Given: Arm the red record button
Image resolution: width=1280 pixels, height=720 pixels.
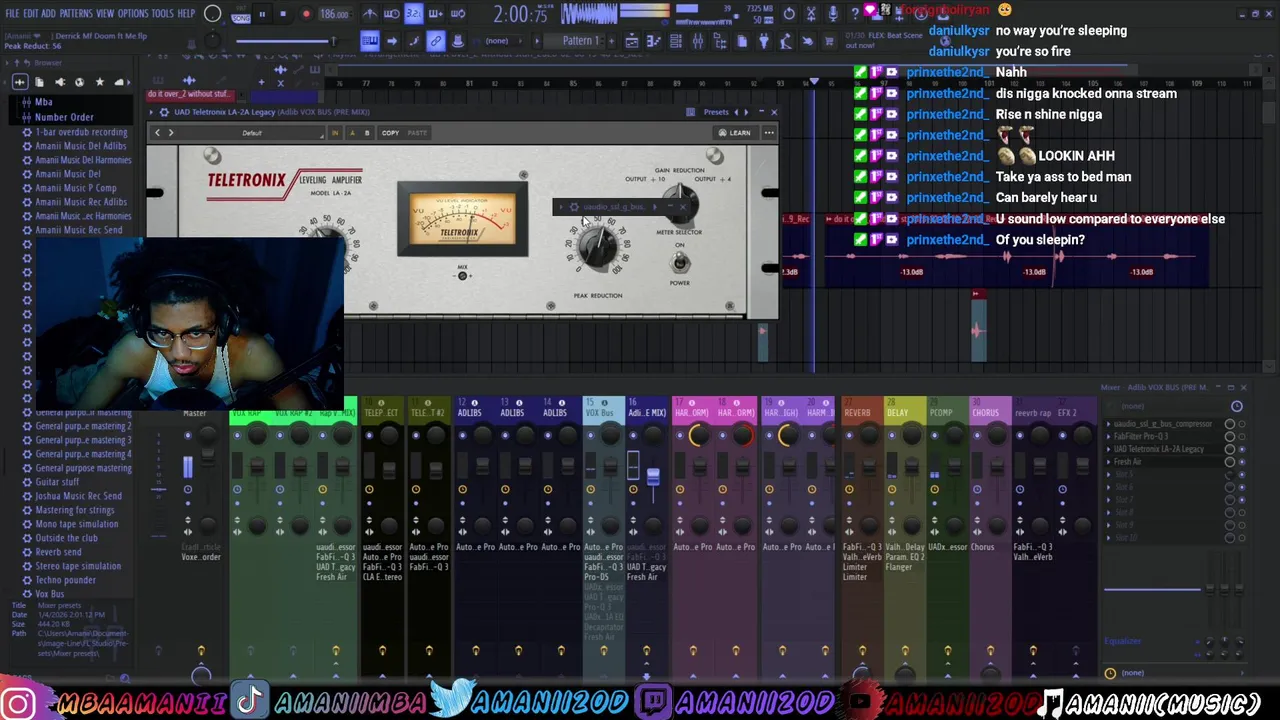Looking at the screenshot, I should (305, 14).
